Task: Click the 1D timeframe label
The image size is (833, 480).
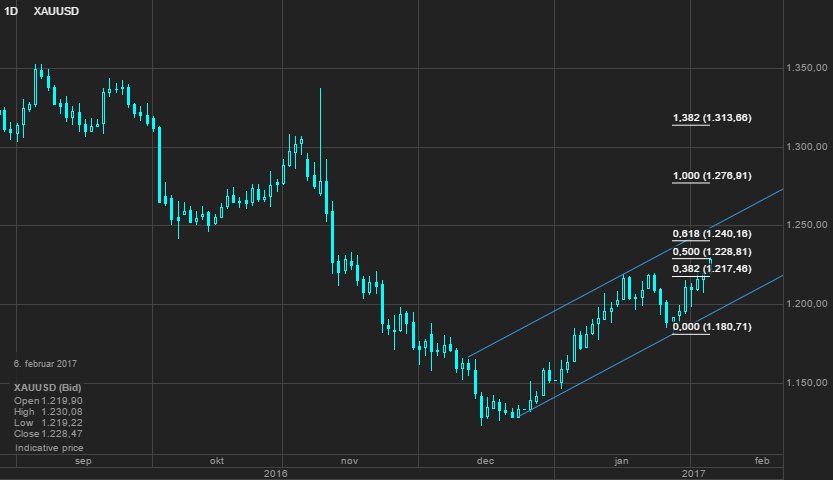Action: coord(11,11)
